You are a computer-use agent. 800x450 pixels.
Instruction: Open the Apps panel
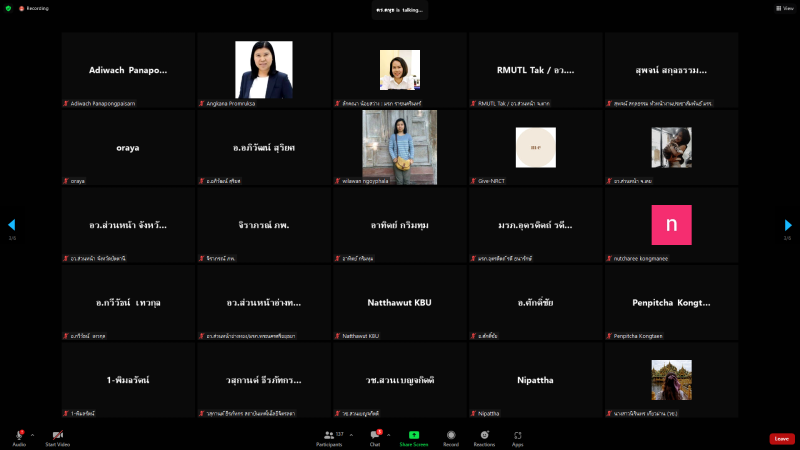[x=518, y=435]
